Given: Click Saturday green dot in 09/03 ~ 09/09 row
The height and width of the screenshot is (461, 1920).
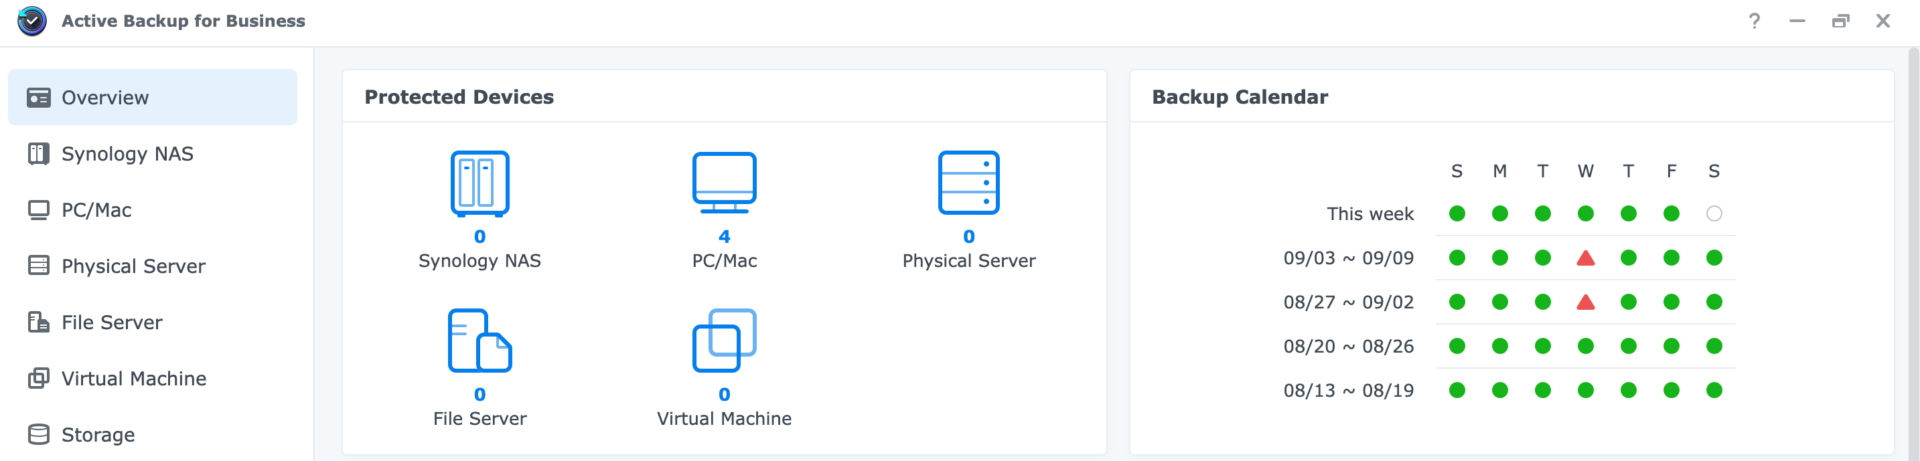Looking at the screenshot, I should tap(1714, 258).
